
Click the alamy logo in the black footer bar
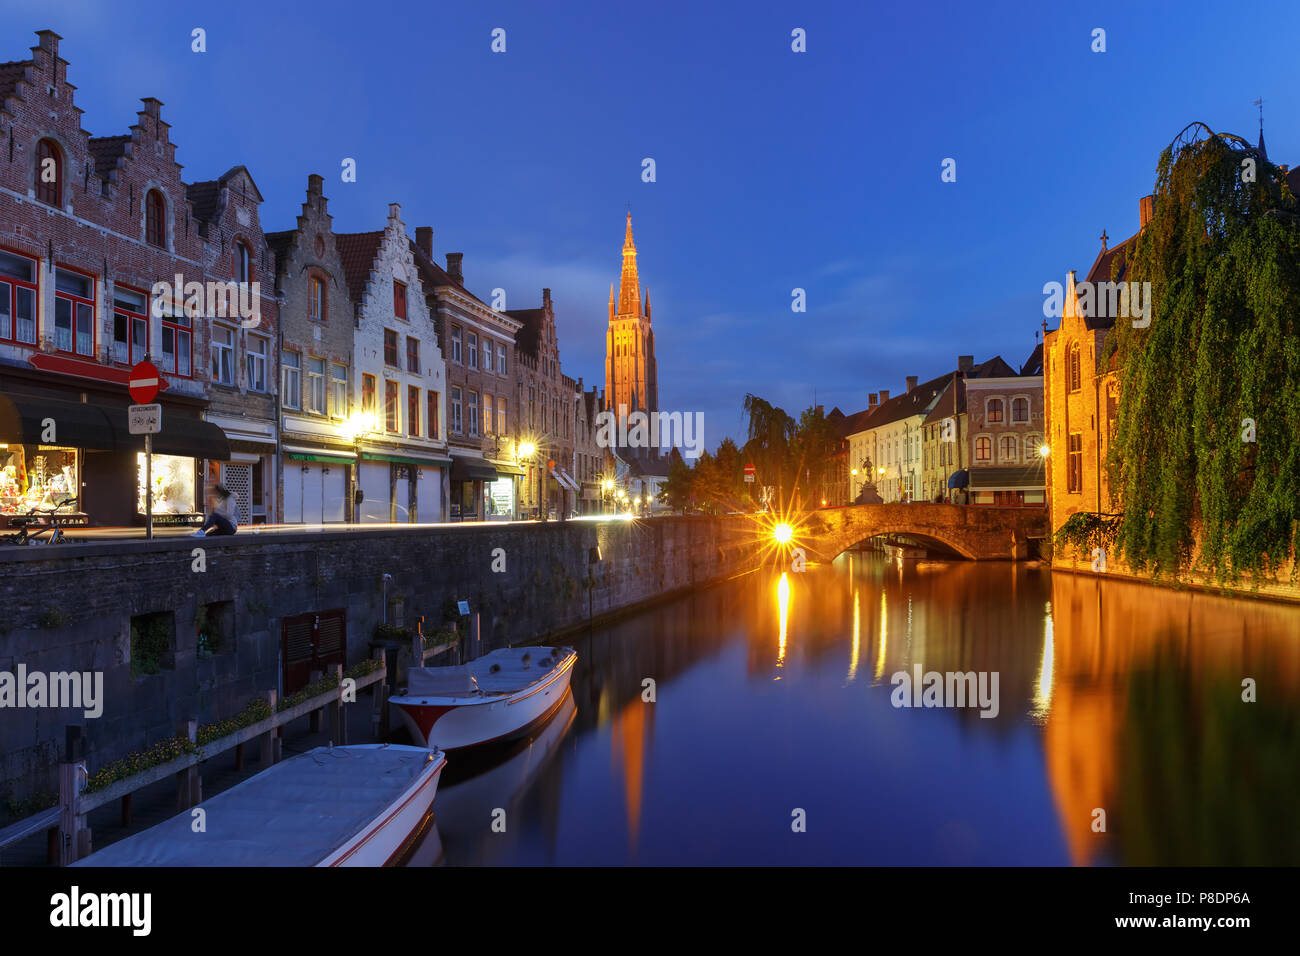point(100,911)
